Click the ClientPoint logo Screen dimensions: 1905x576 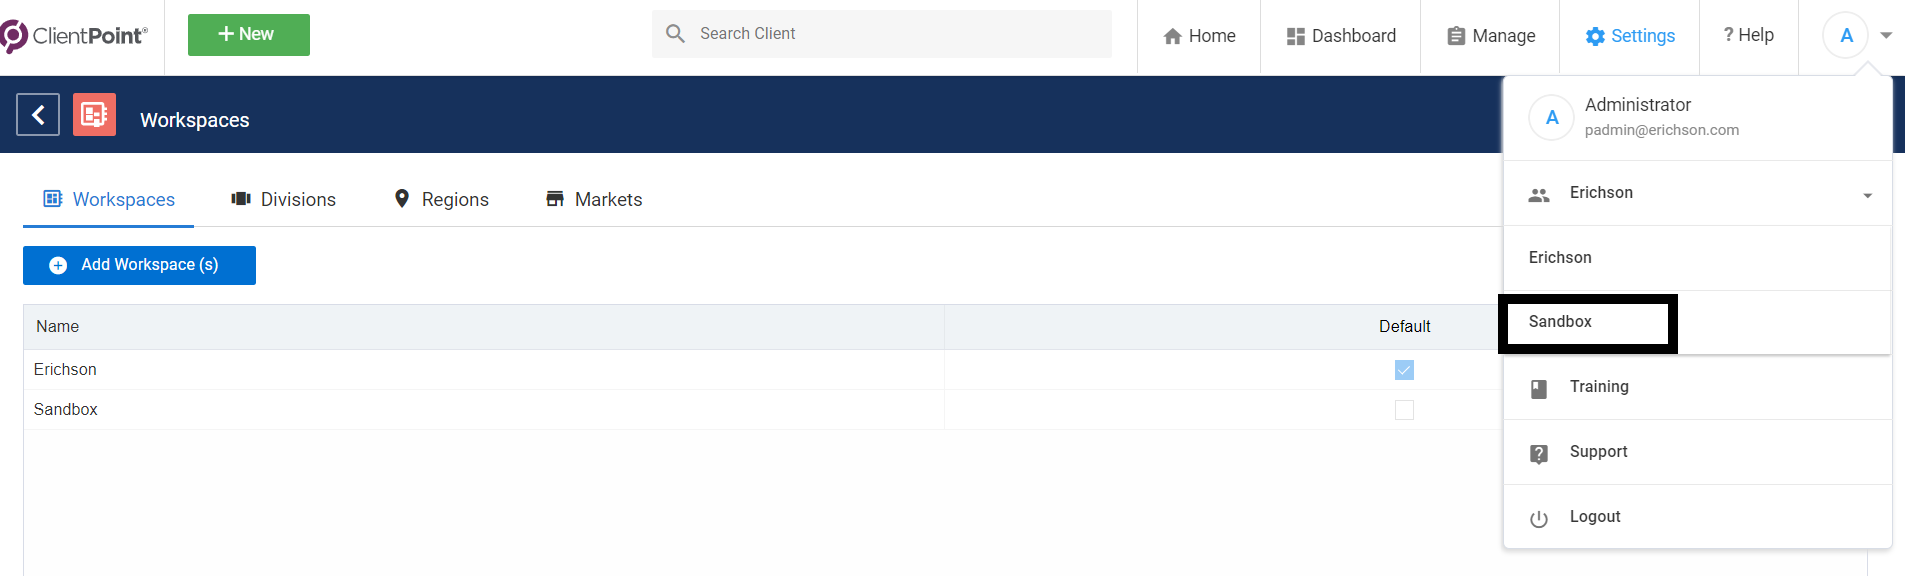[x=74, y=36]
